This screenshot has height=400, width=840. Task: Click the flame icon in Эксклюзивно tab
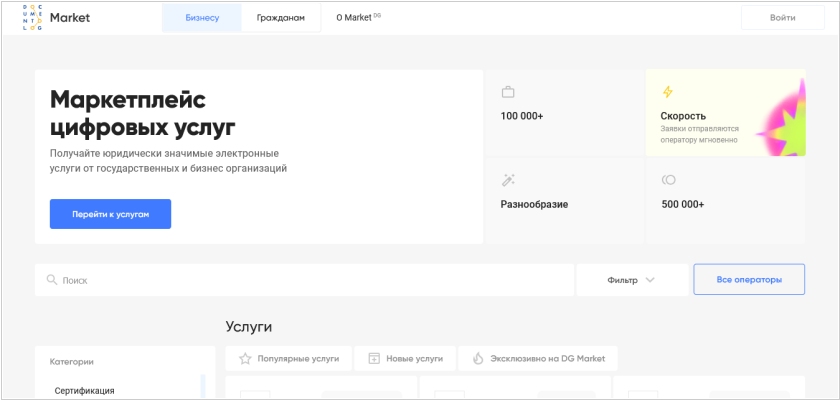click(x=478, y=359)
